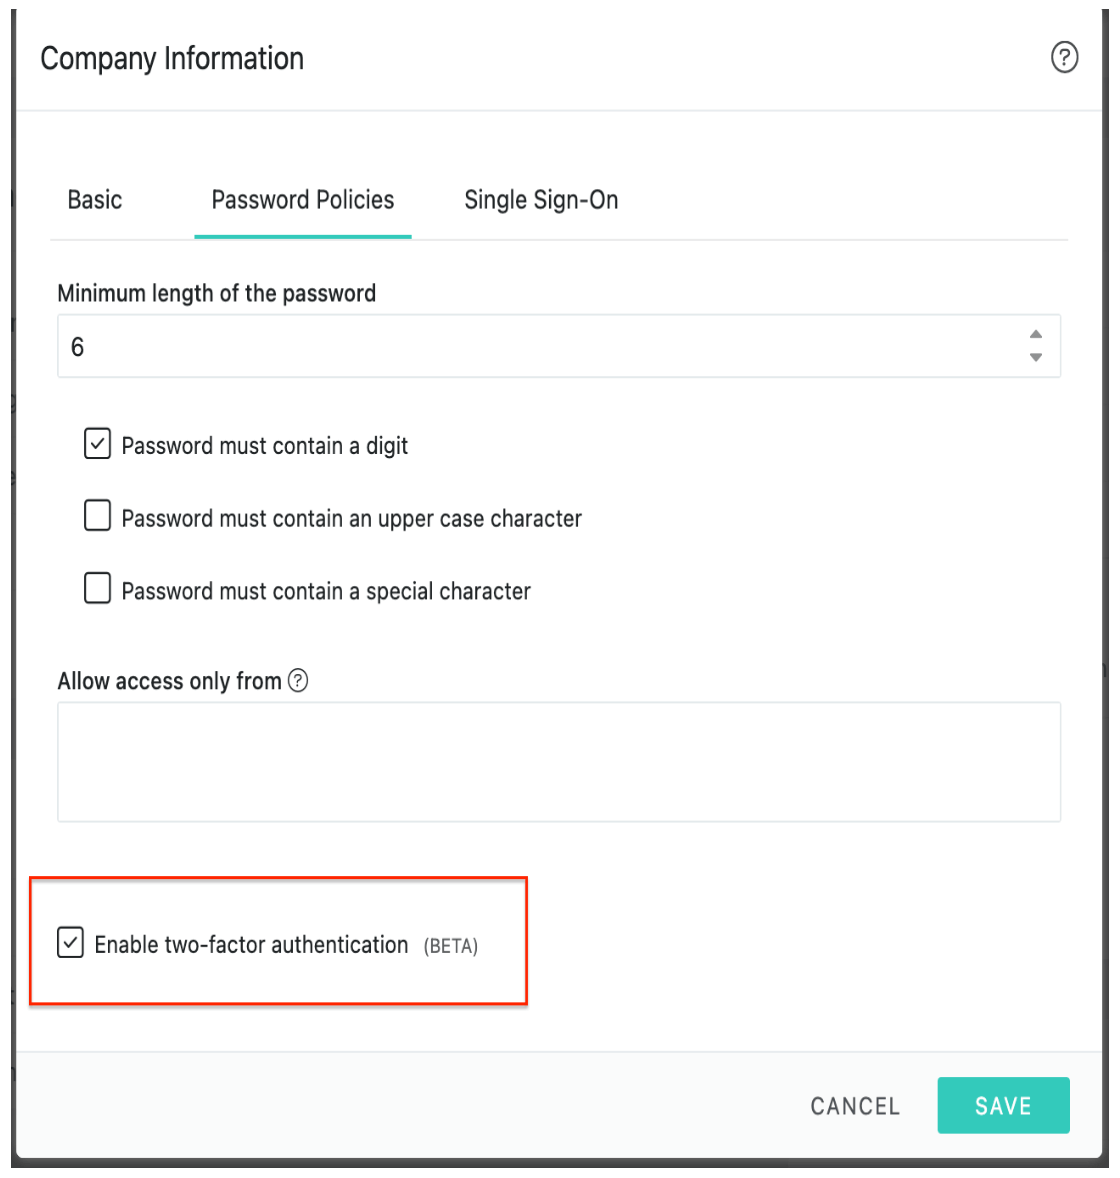
Task: Open the help icon beside Company Information
Action: click(x=1064, y=57)
